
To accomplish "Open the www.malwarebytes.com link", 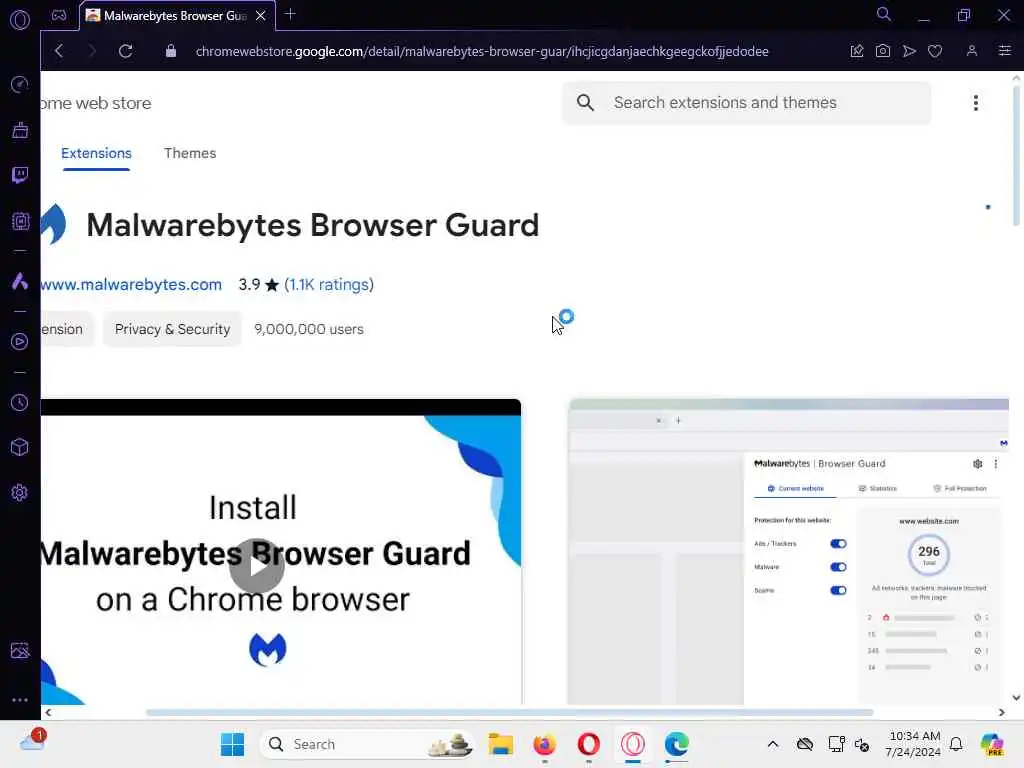I will [x=131, y=285].
